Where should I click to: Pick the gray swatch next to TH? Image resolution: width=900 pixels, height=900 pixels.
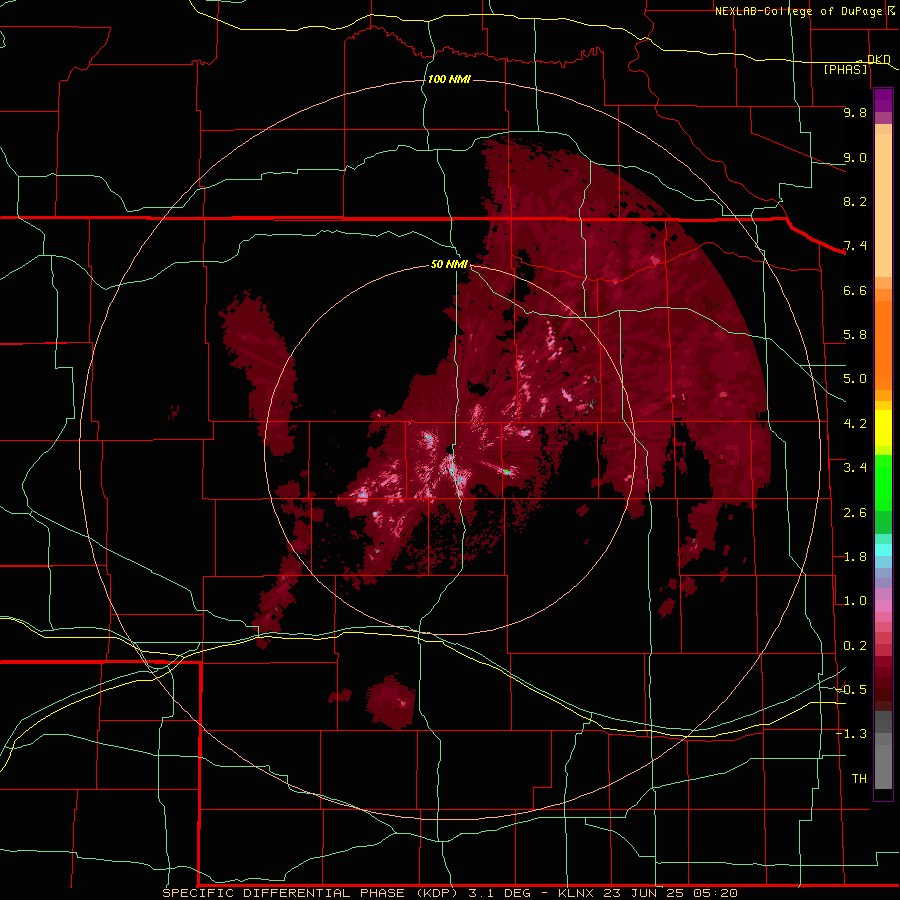[883, 769]
